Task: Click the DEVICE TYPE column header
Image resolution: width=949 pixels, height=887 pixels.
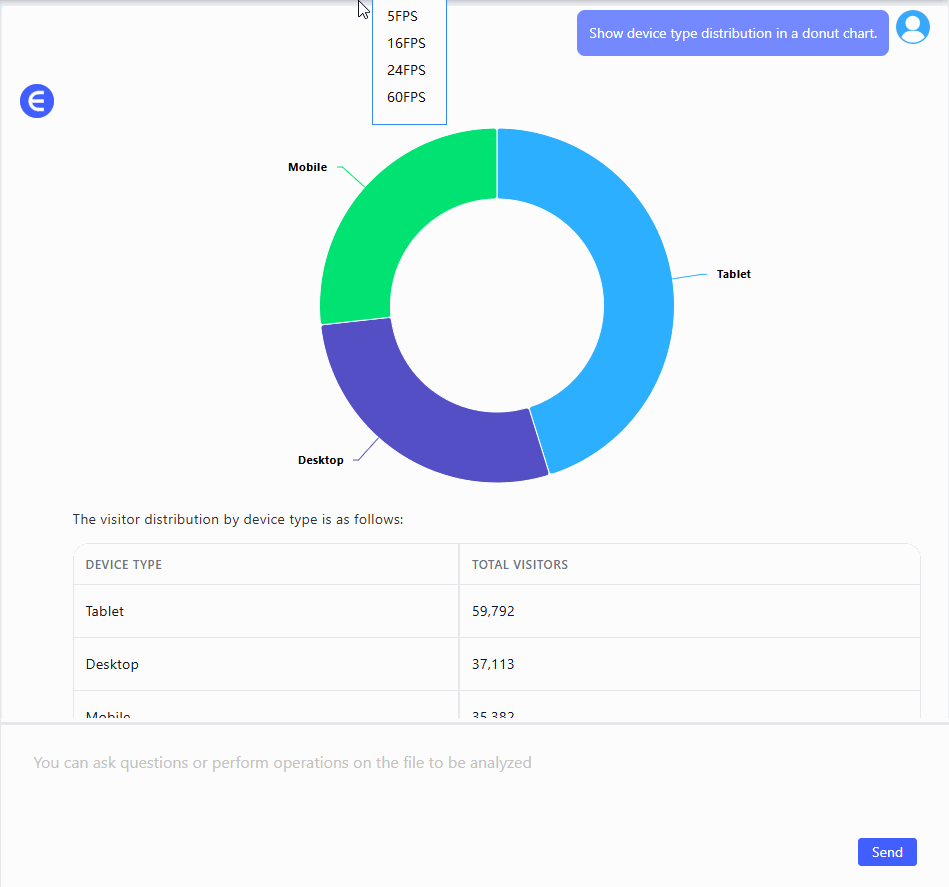Action: (x=124, y=565)
